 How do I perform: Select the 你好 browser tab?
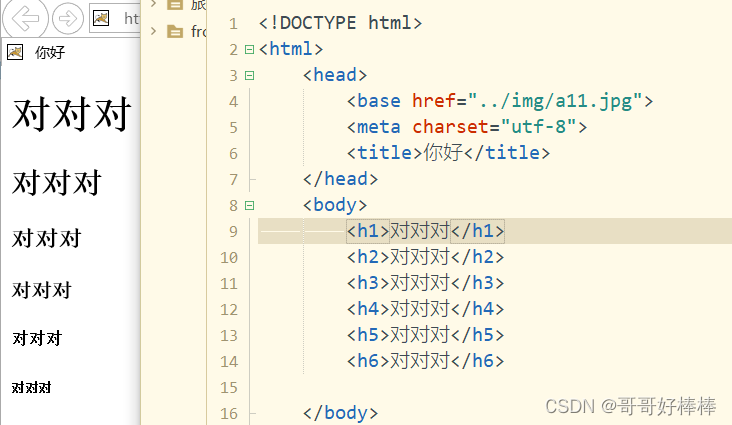pos(36,52)
